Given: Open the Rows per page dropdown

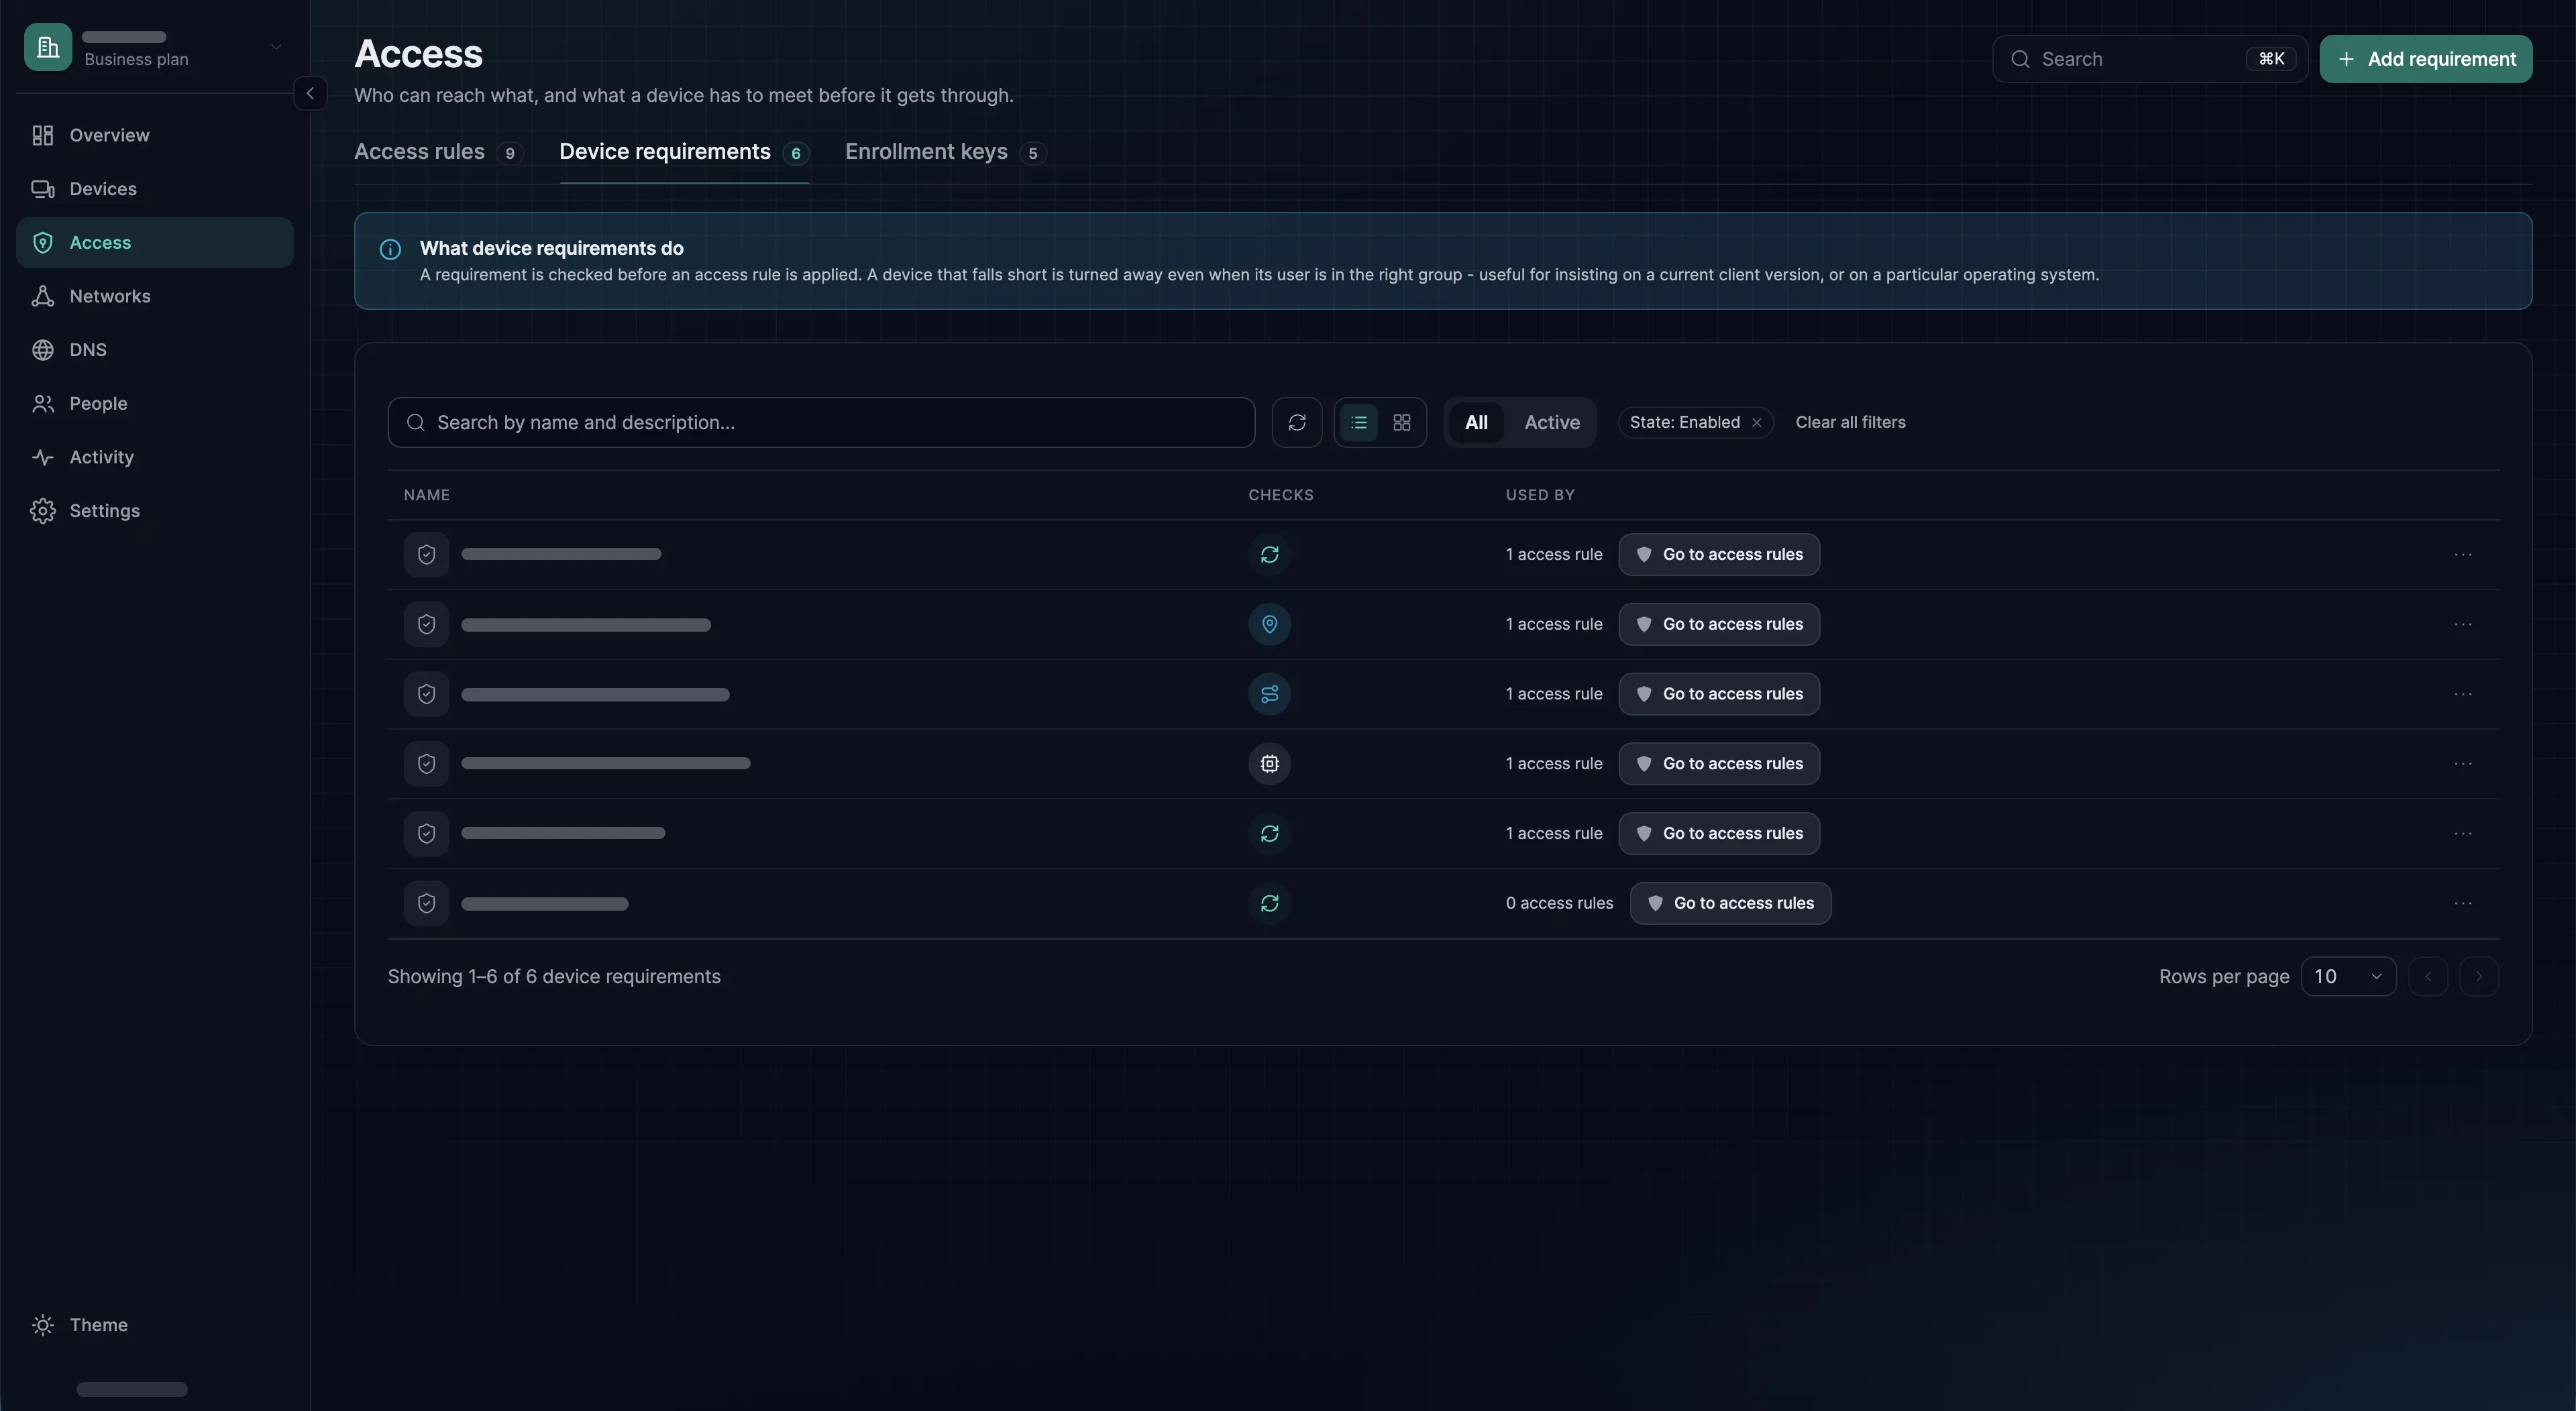Looking at the screenshot, I should 2348,977.
